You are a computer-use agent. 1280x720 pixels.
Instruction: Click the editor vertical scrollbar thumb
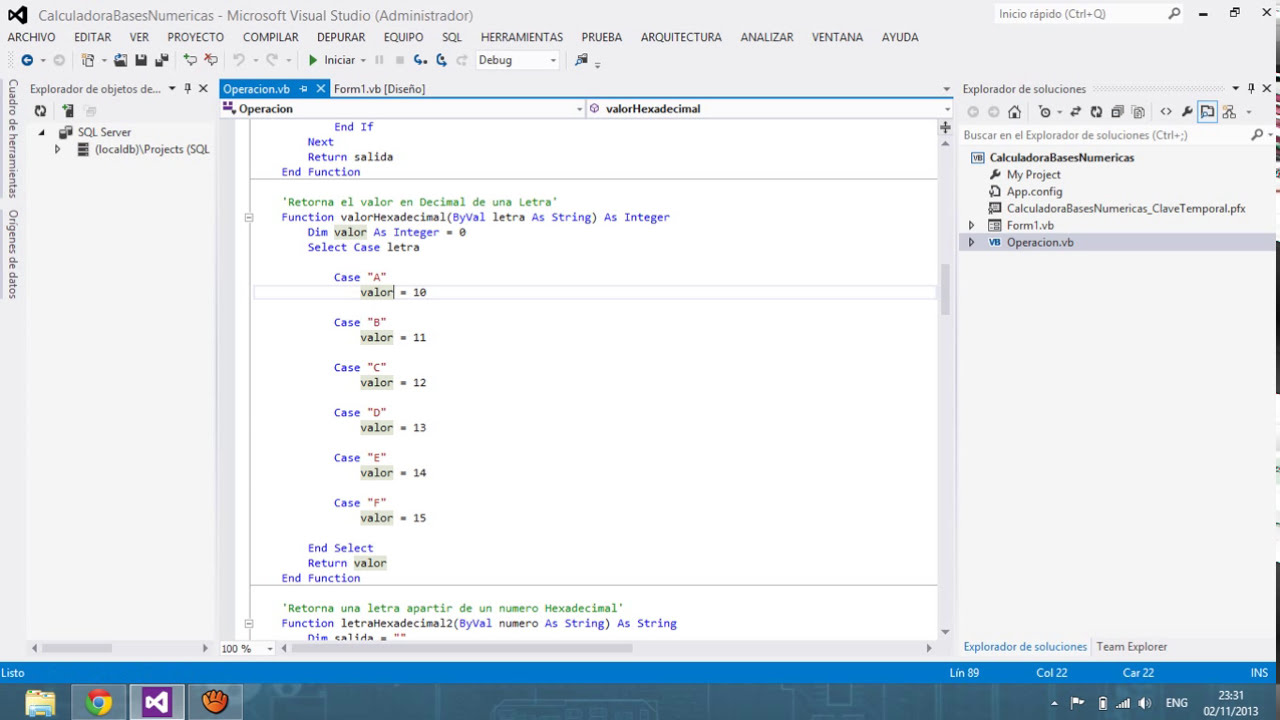point(945,290)
